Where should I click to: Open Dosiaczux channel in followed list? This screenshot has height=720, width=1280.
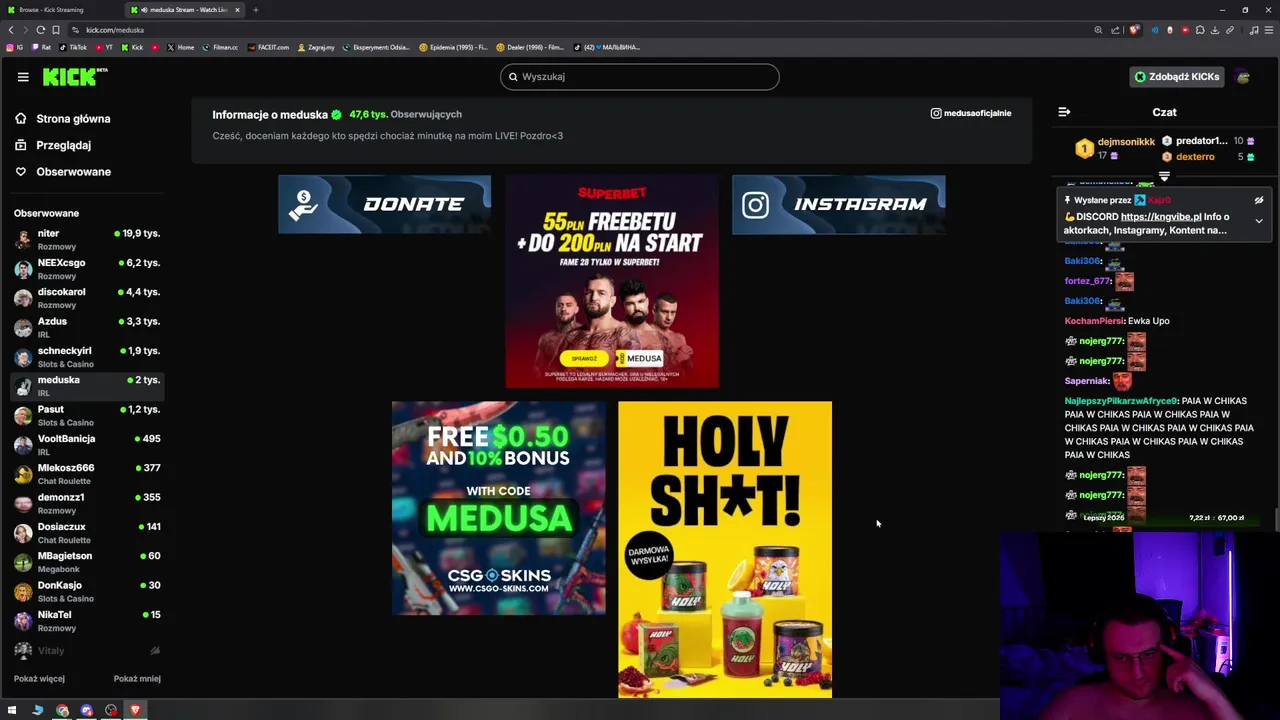tap(87, 533)
